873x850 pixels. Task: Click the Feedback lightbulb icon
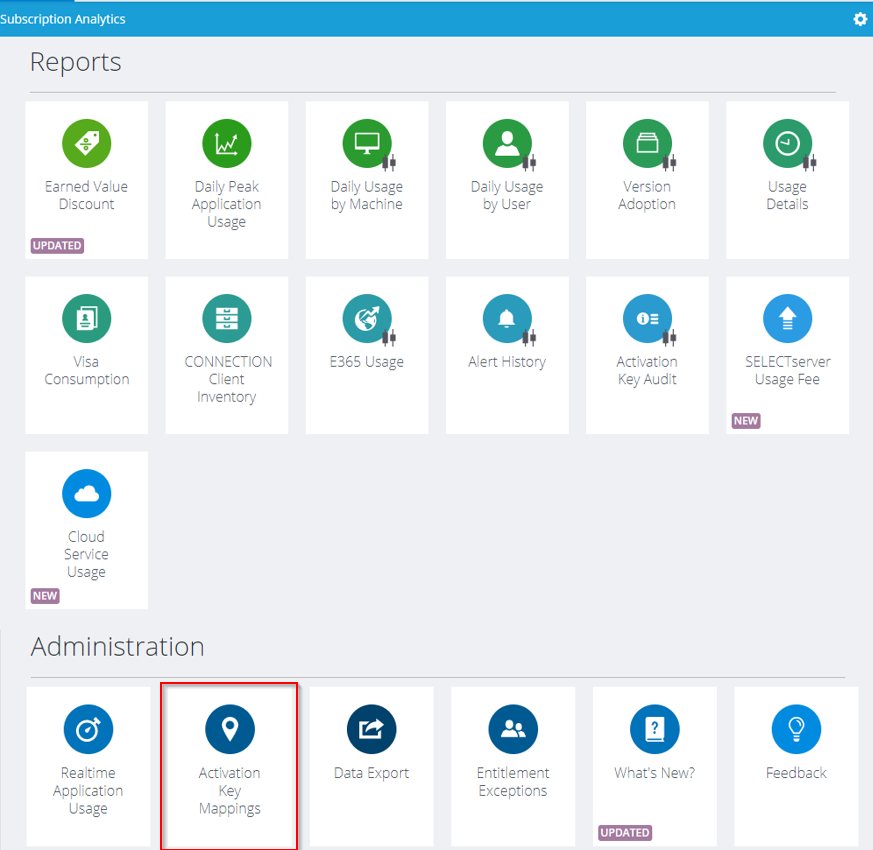796,729
